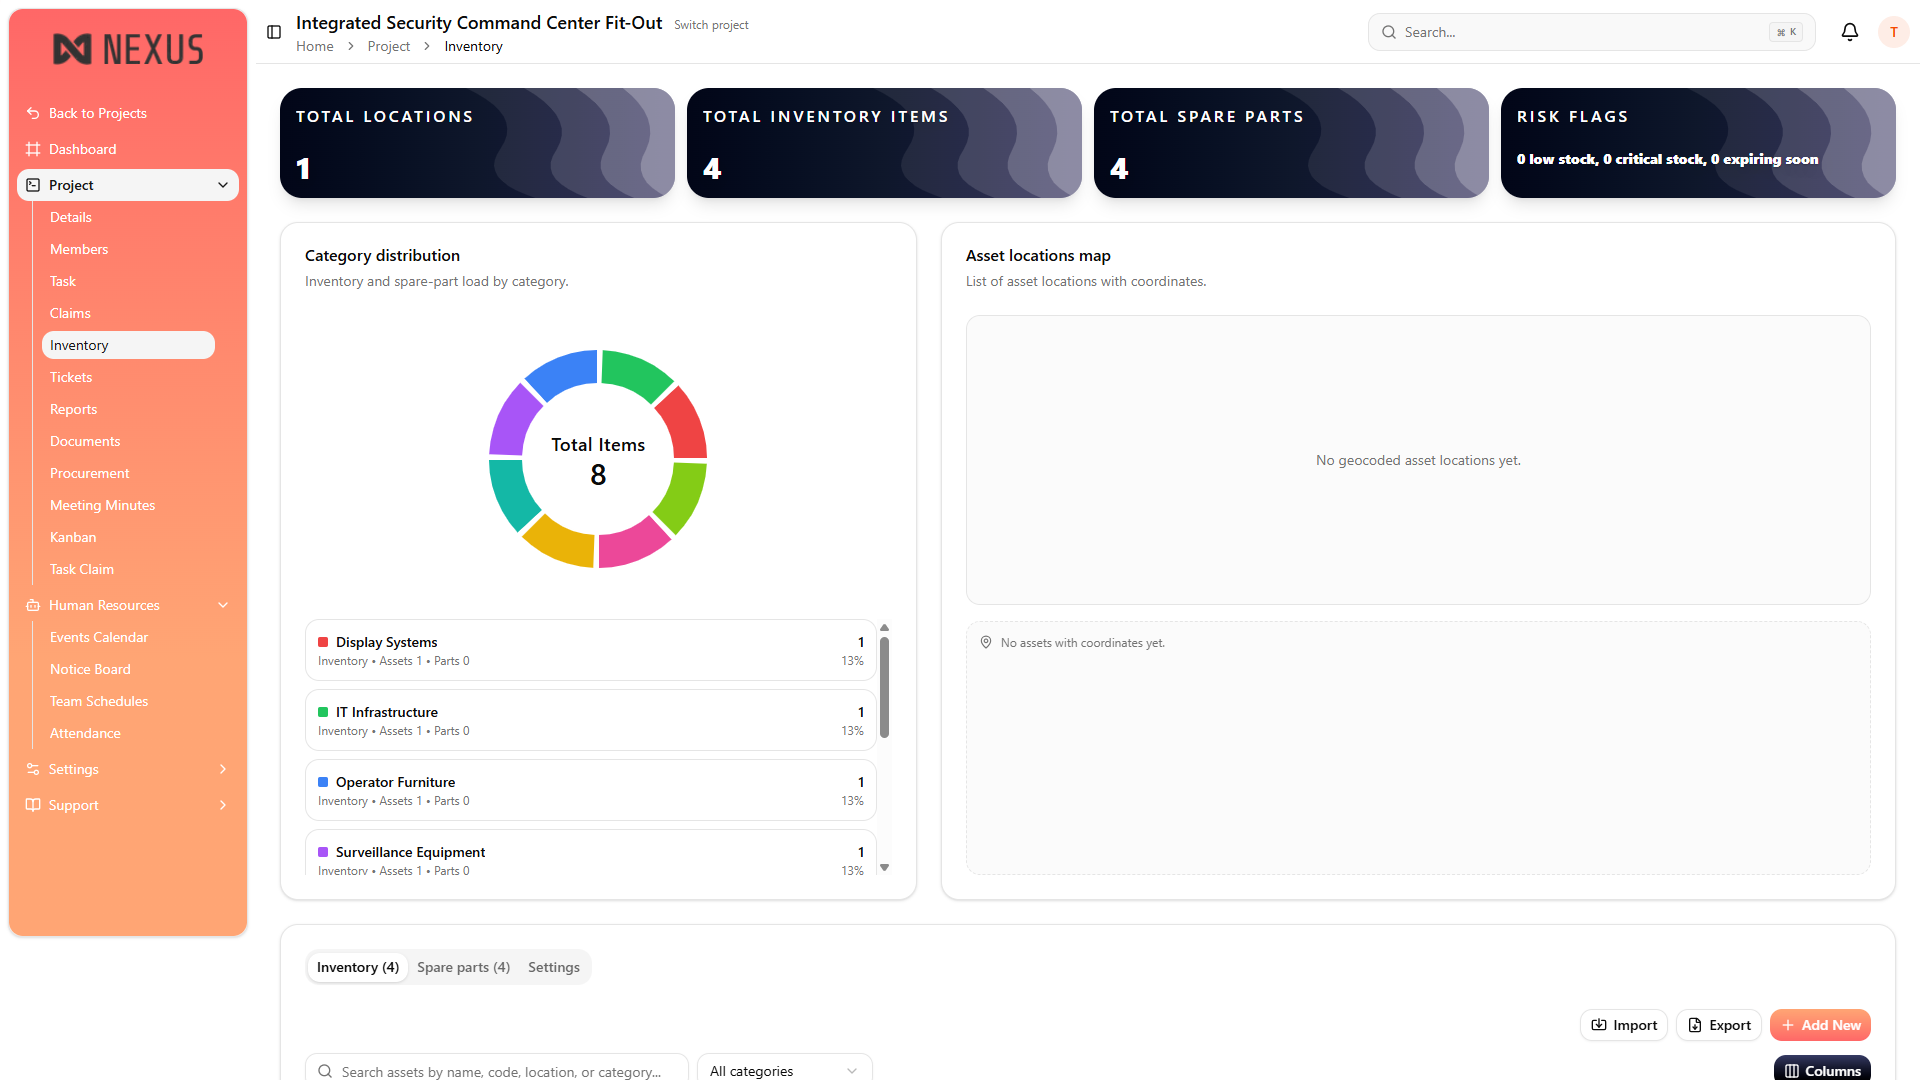Switch to the Spare parts (4) tab

pyautogui.click(x=463, y=967)
